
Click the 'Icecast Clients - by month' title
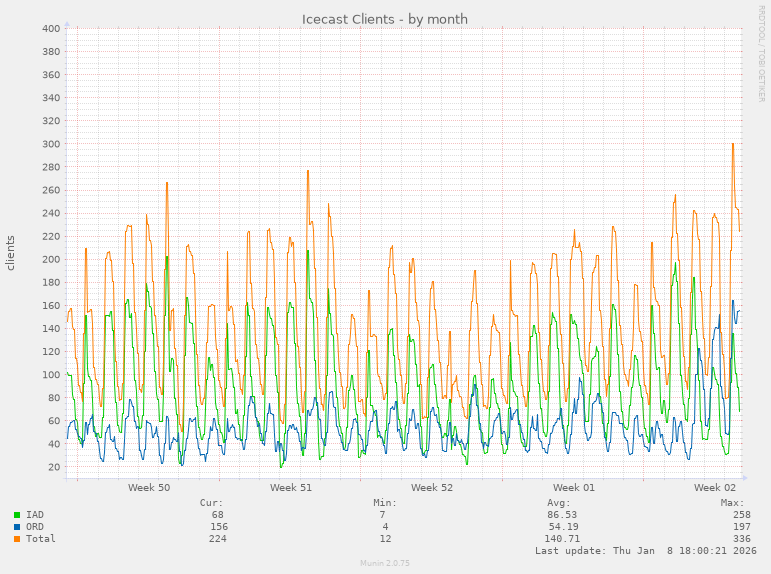(385, 19)
